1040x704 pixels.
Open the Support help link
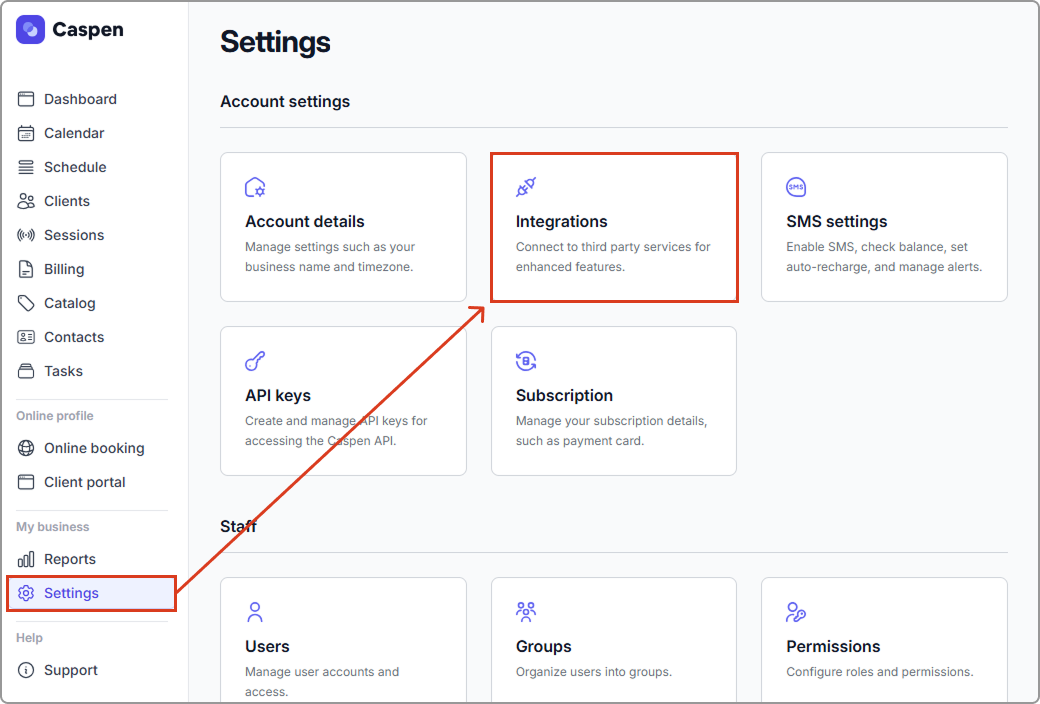pyautogui.click(x=71, y=670)
